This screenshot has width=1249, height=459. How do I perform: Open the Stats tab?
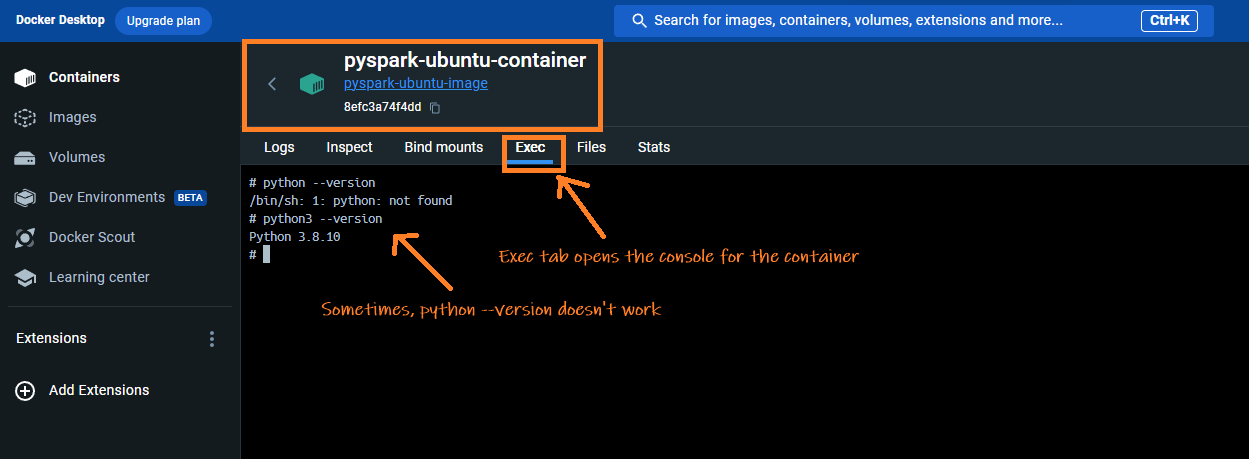point(654,147)
